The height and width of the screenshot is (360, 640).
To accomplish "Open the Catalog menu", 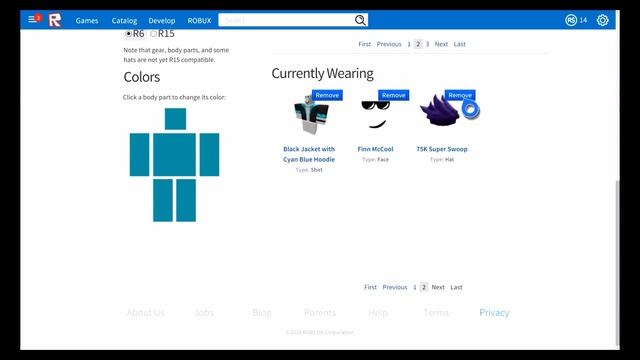I will [x=124, y=20].
